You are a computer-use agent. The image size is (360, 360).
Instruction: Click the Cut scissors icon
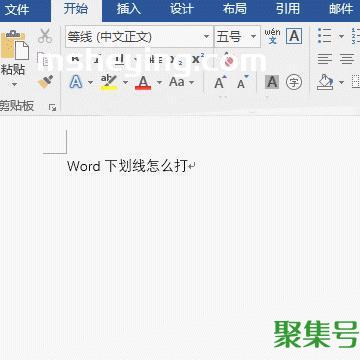click(x=45, y=36)
